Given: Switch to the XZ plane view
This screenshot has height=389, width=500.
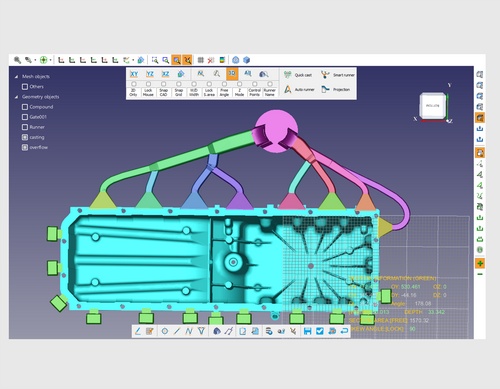Looking at the screenshot, I should [165, 74].
